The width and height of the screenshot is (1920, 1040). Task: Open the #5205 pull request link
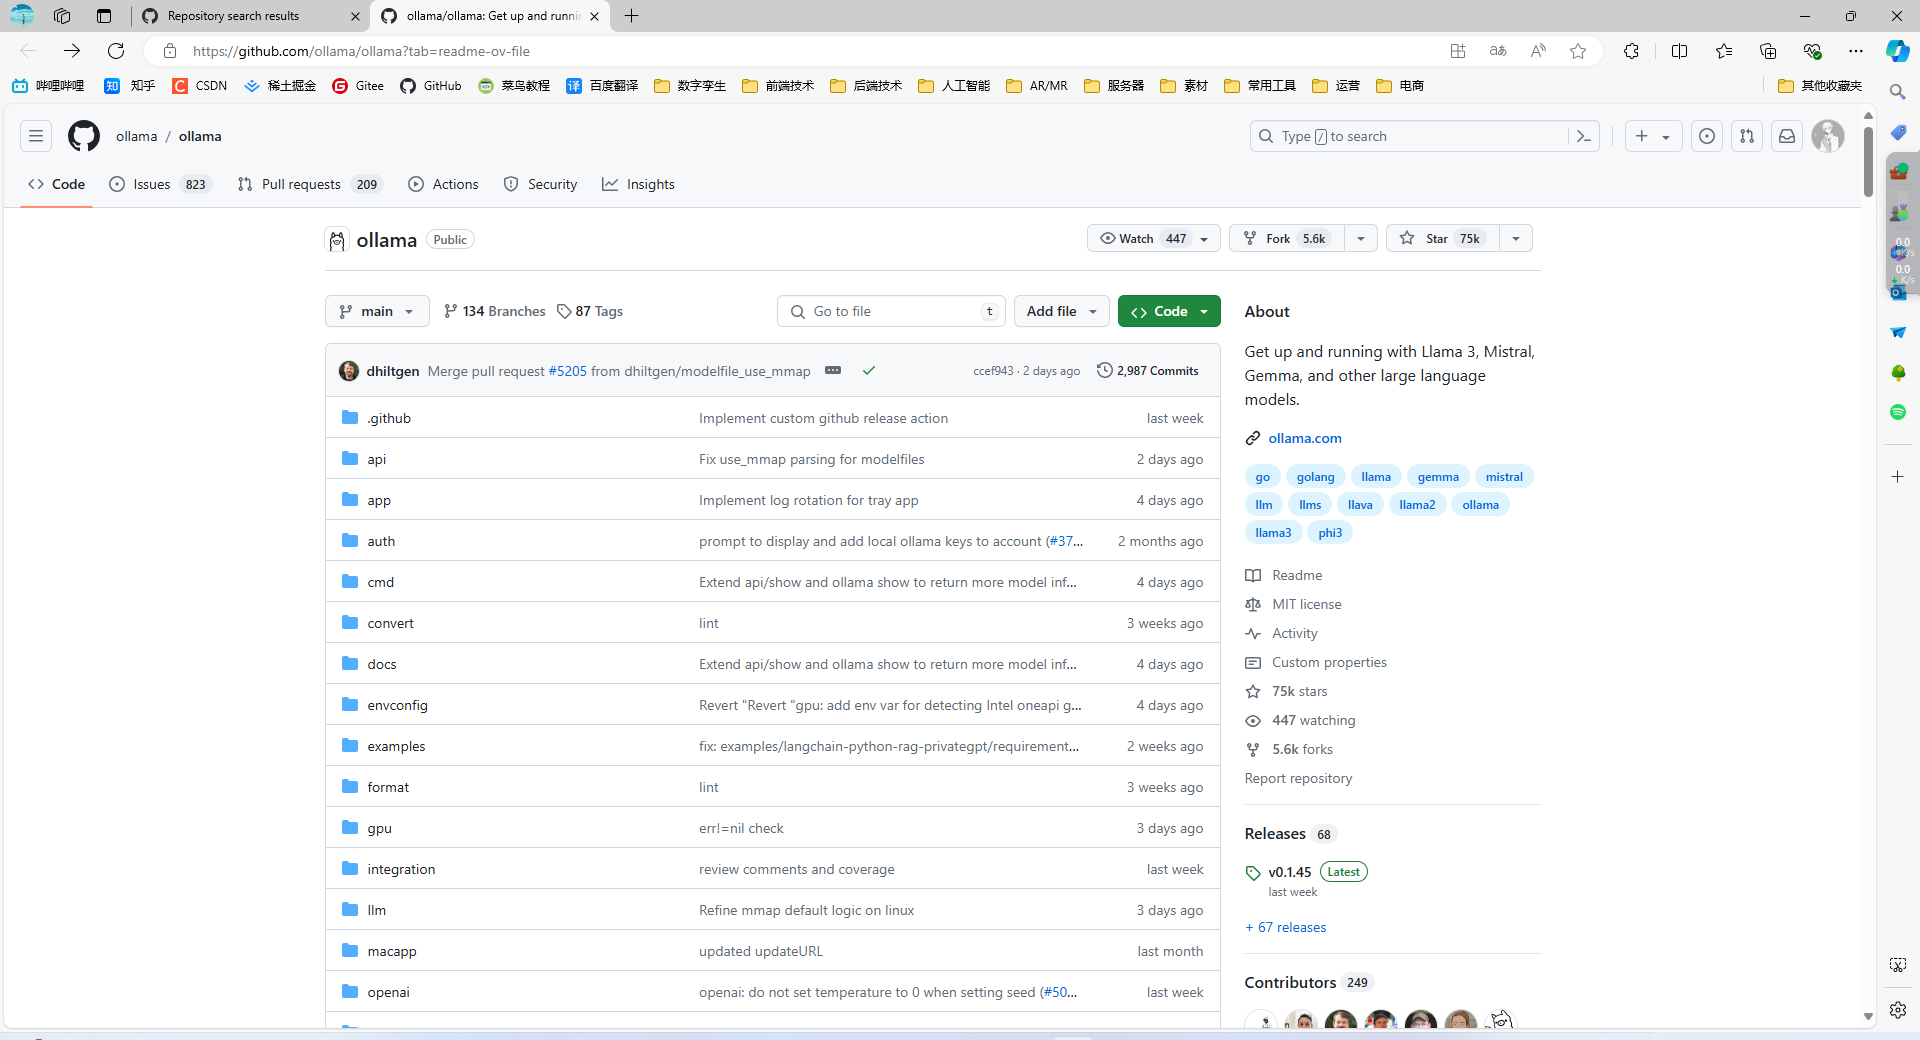(x=568, y=371)
